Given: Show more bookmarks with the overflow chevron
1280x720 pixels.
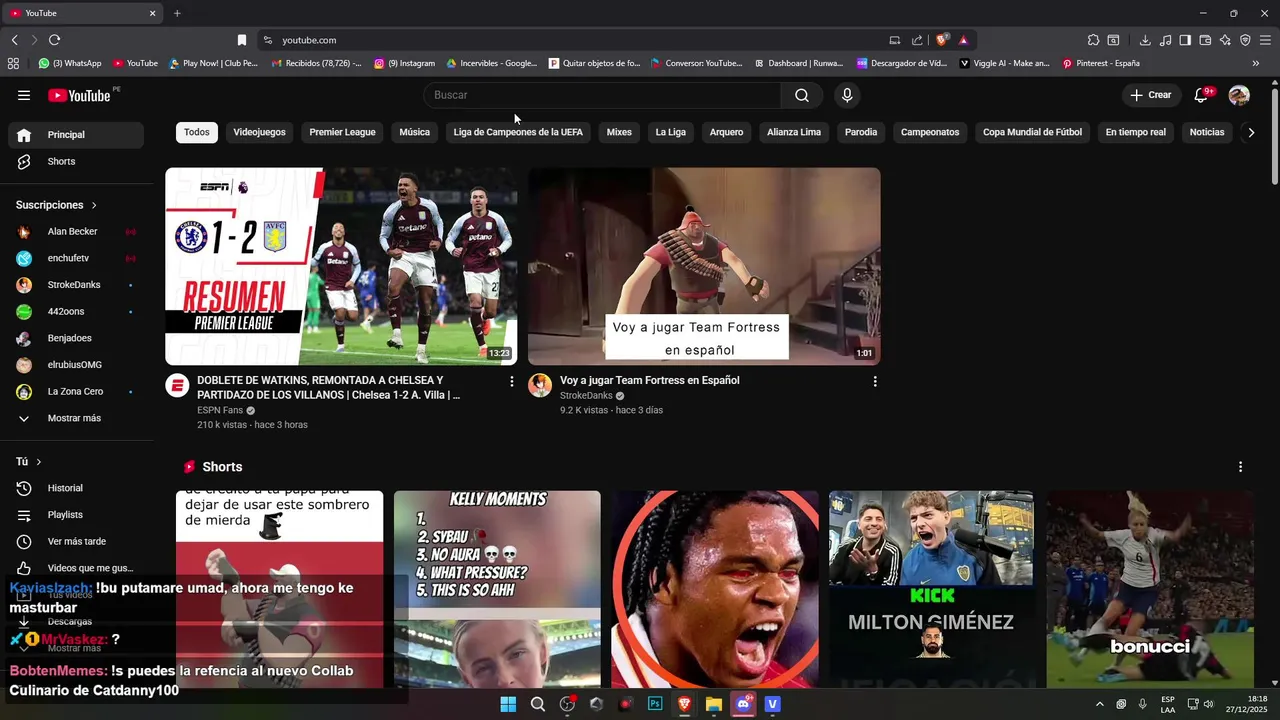Looking at the screenshot, I should point(1256,63).
